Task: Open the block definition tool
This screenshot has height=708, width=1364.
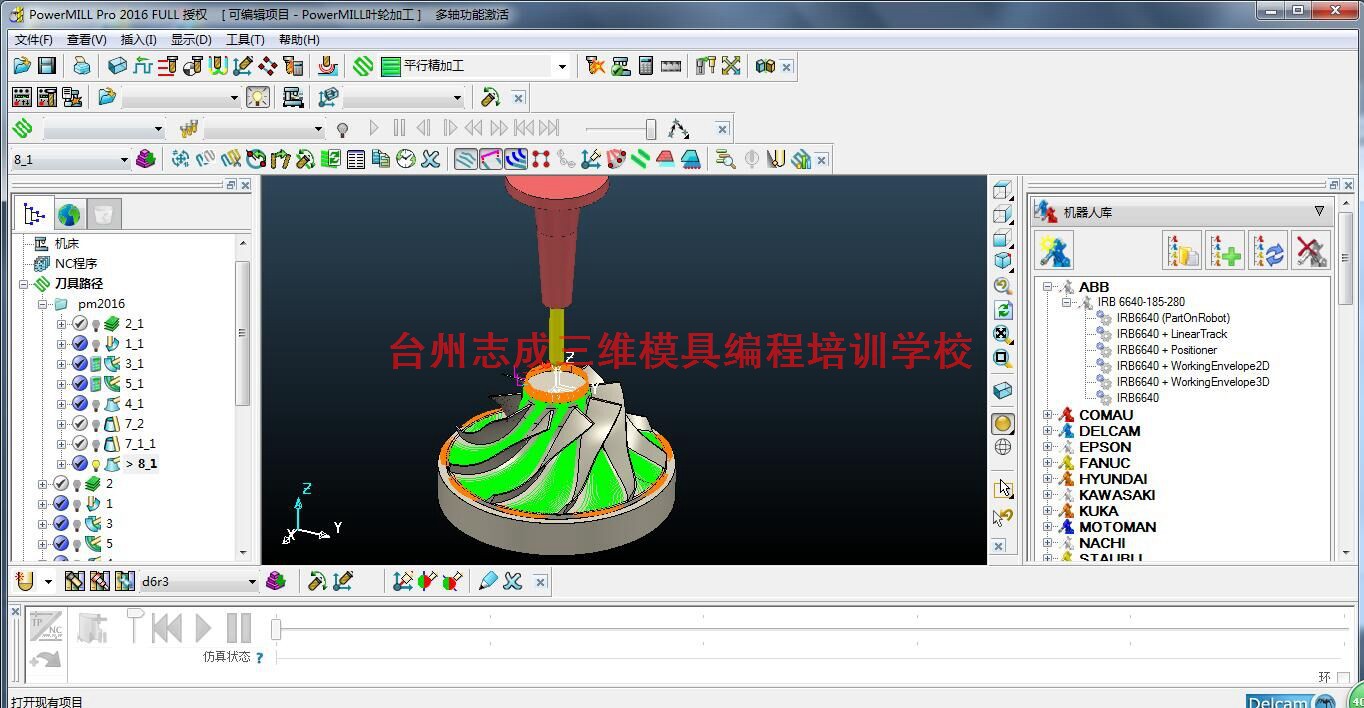Action: pos(117,66)
